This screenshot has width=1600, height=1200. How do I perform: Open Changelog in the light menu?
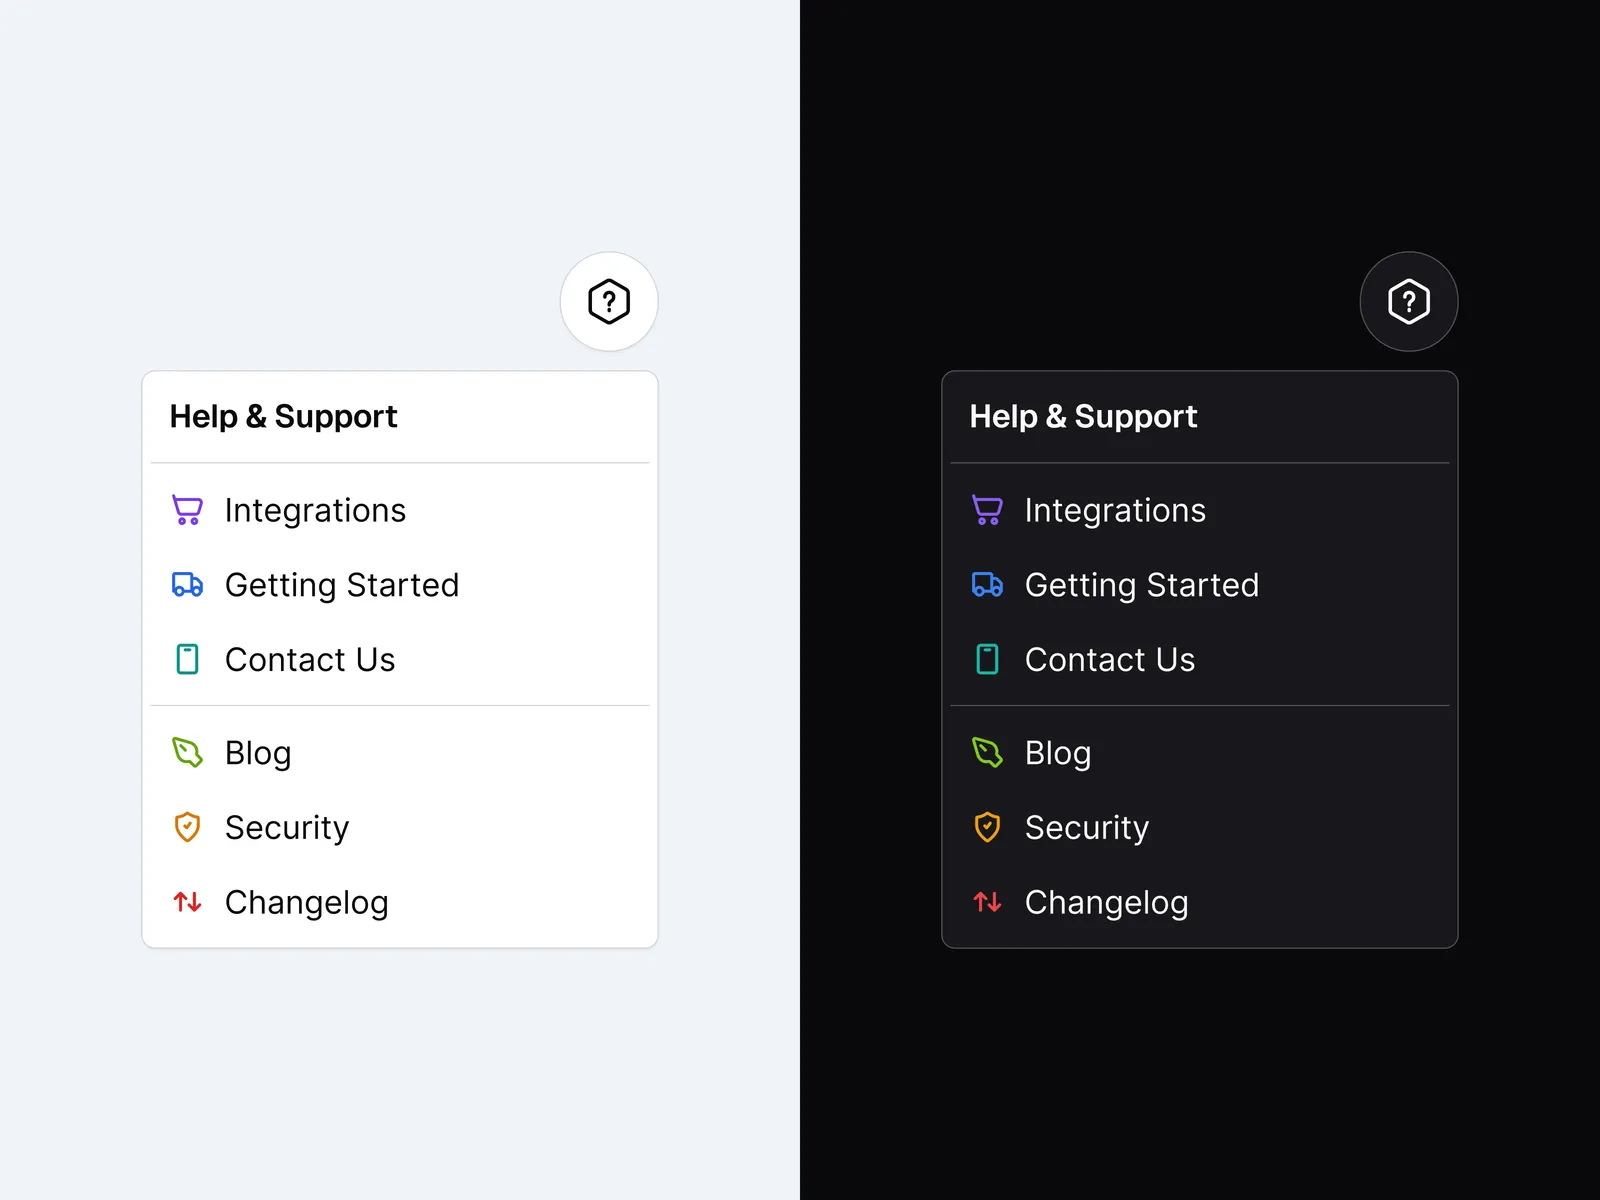[x=306, y=902]
